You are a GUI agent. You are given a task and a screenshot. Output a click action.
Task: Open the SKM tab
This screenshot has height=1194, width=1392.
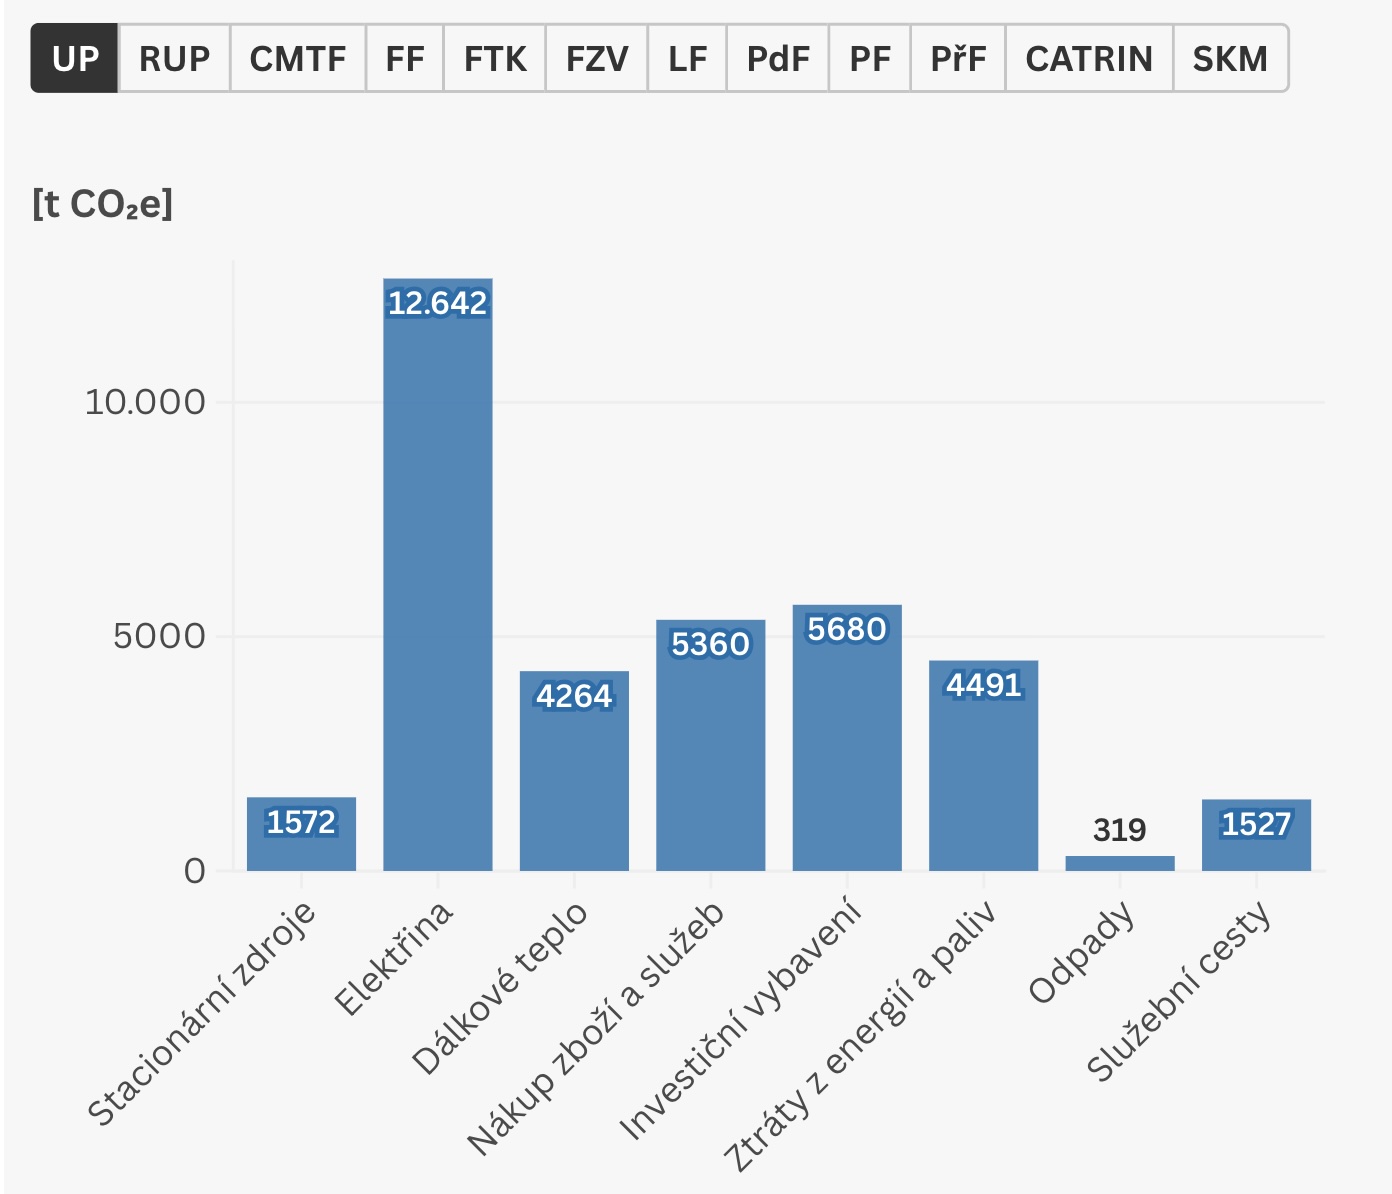1229,59
